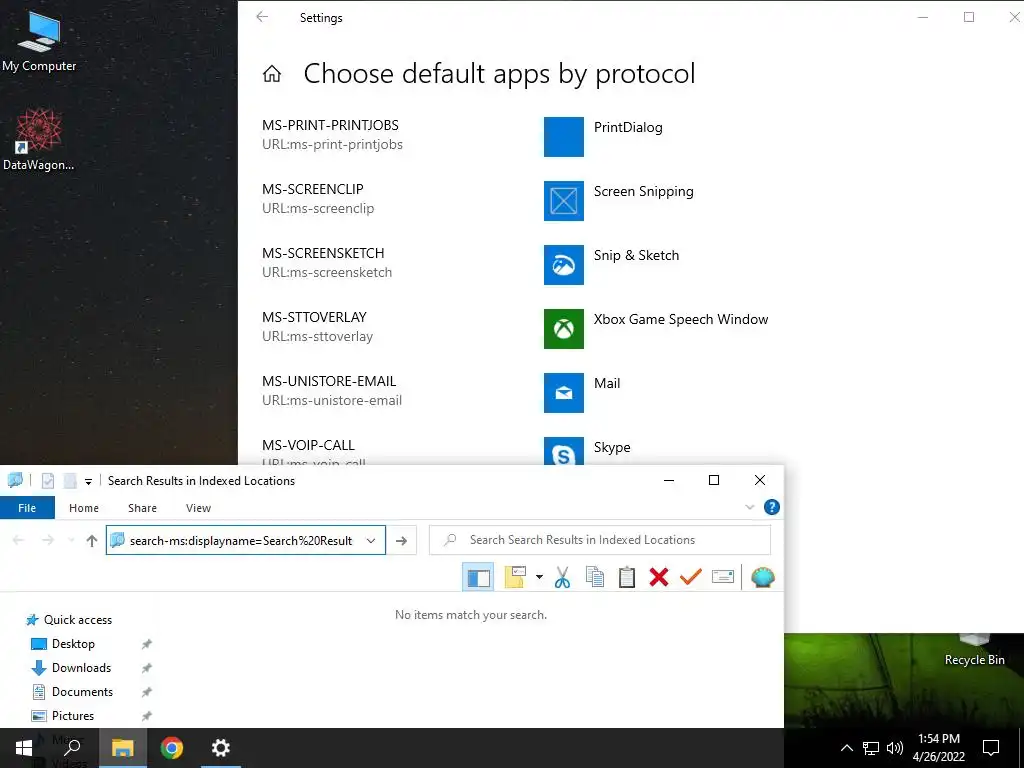Click the shell globe icon in Explorer toolbar
Screen dimensions: 1024x768
point(762,577)
